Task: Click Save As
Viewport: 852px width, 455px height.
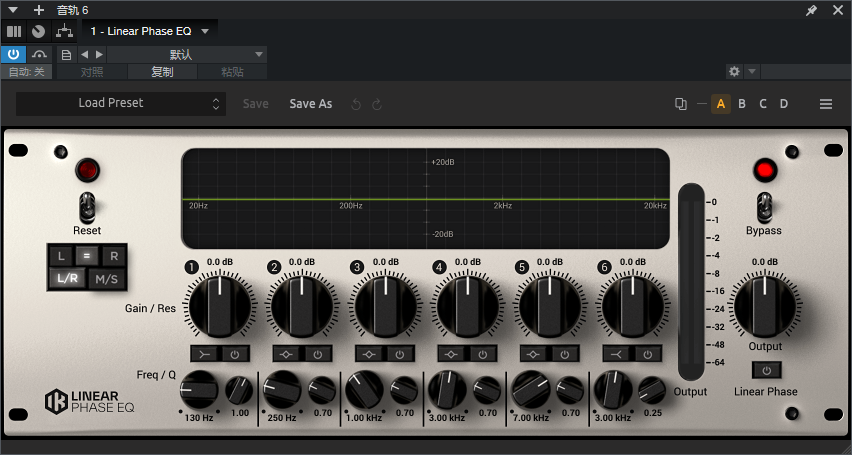Action: [311, 104]
